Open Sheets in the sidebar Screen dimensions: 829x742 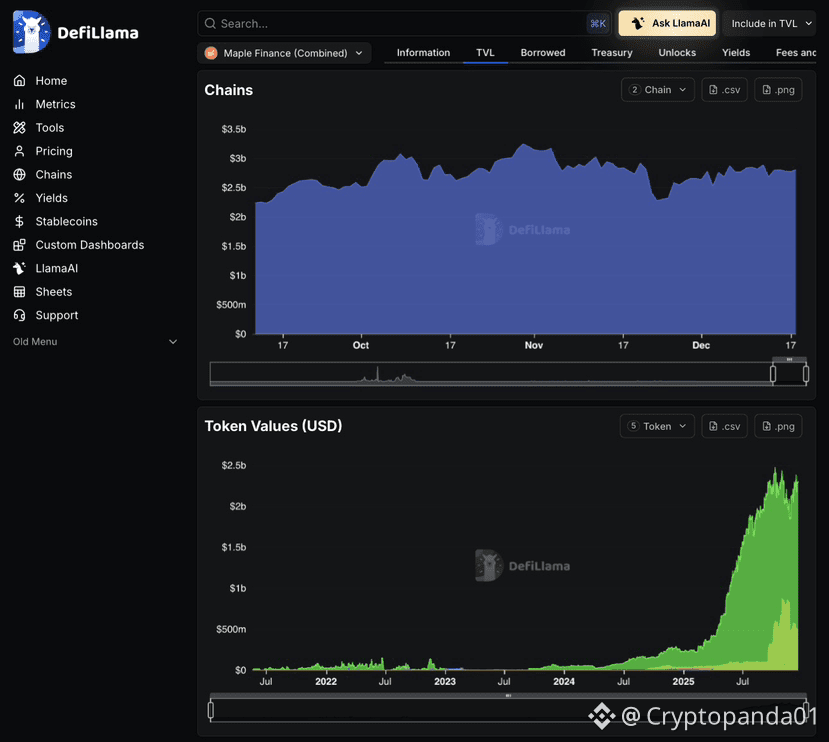coord(42,292)
